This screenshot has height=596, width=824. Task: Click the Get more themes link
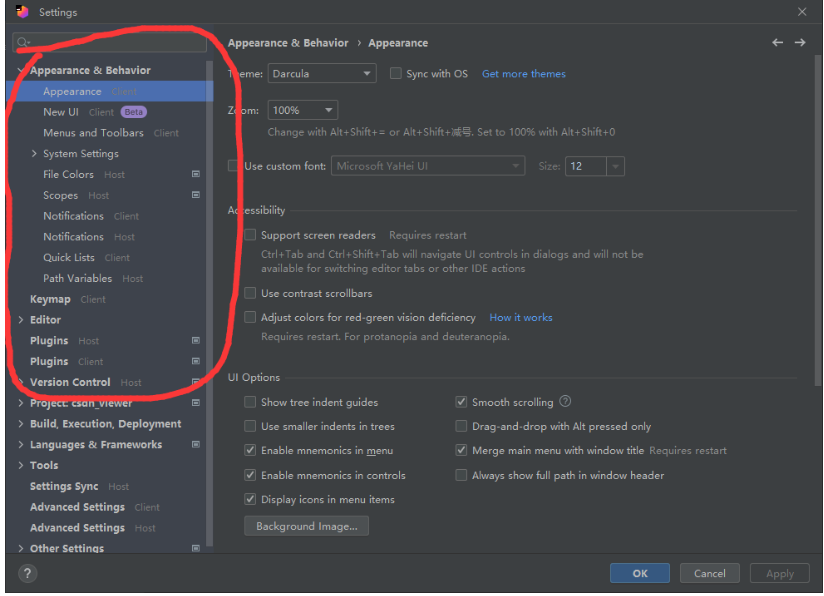pyautogui.click(x=523, y=74)
